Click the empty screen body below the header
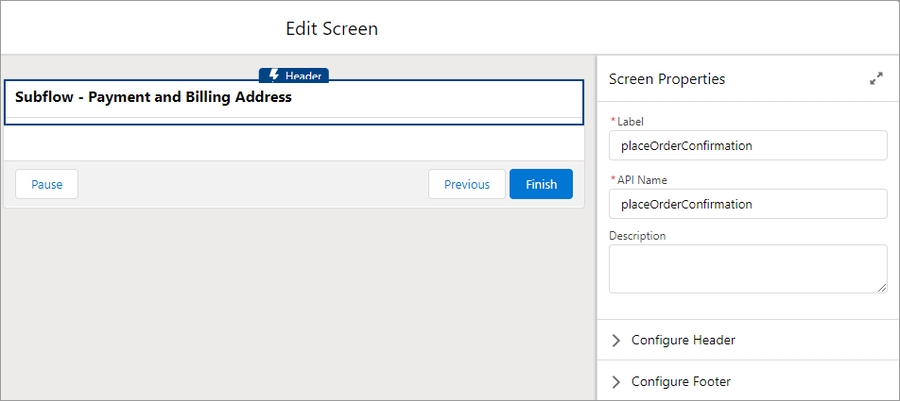900x401 pixels. click(x=293, y=142)
